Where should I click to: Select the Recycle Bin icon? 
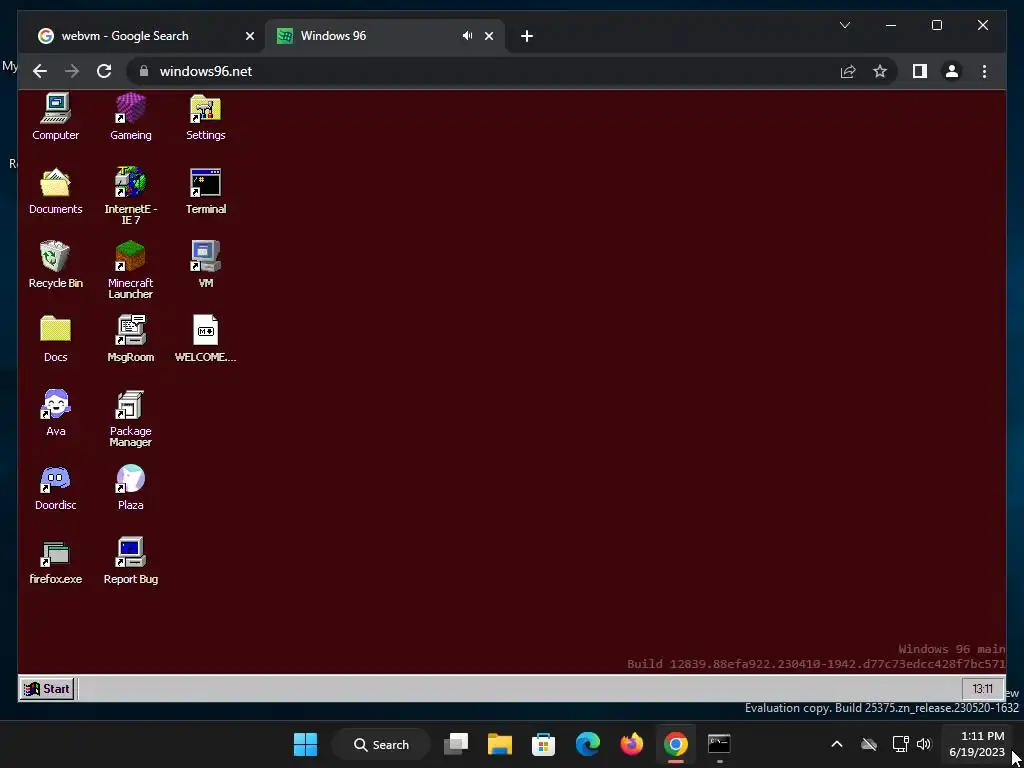point(56,264)
